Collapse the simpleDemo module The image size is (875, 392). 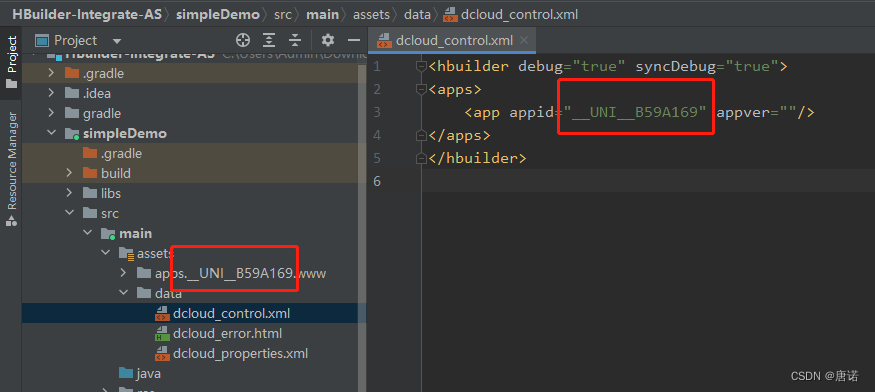click(x=51, y=133)
